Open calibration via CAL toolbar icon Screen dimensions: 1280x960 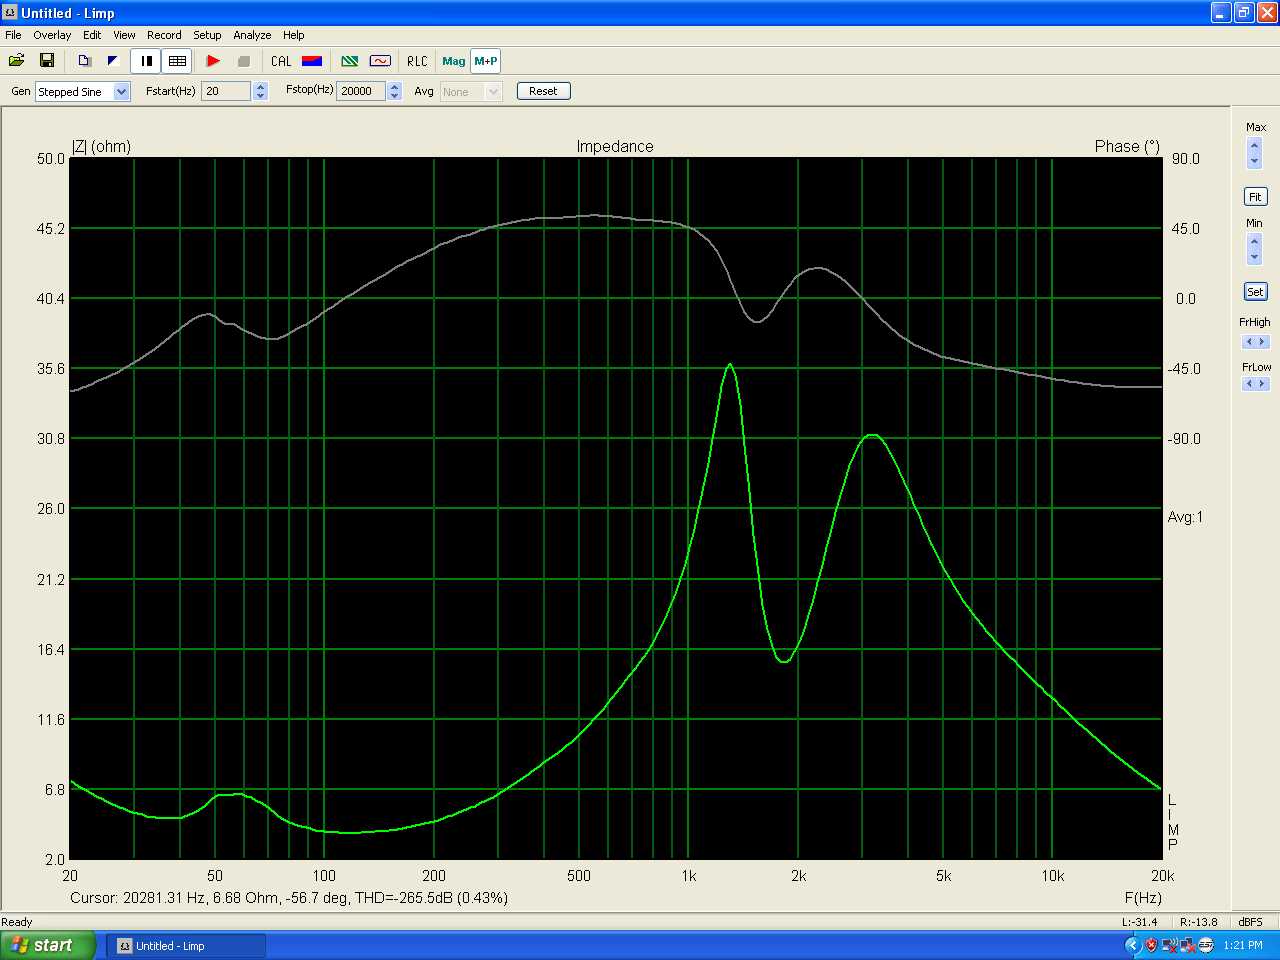[x=281, y=61]
